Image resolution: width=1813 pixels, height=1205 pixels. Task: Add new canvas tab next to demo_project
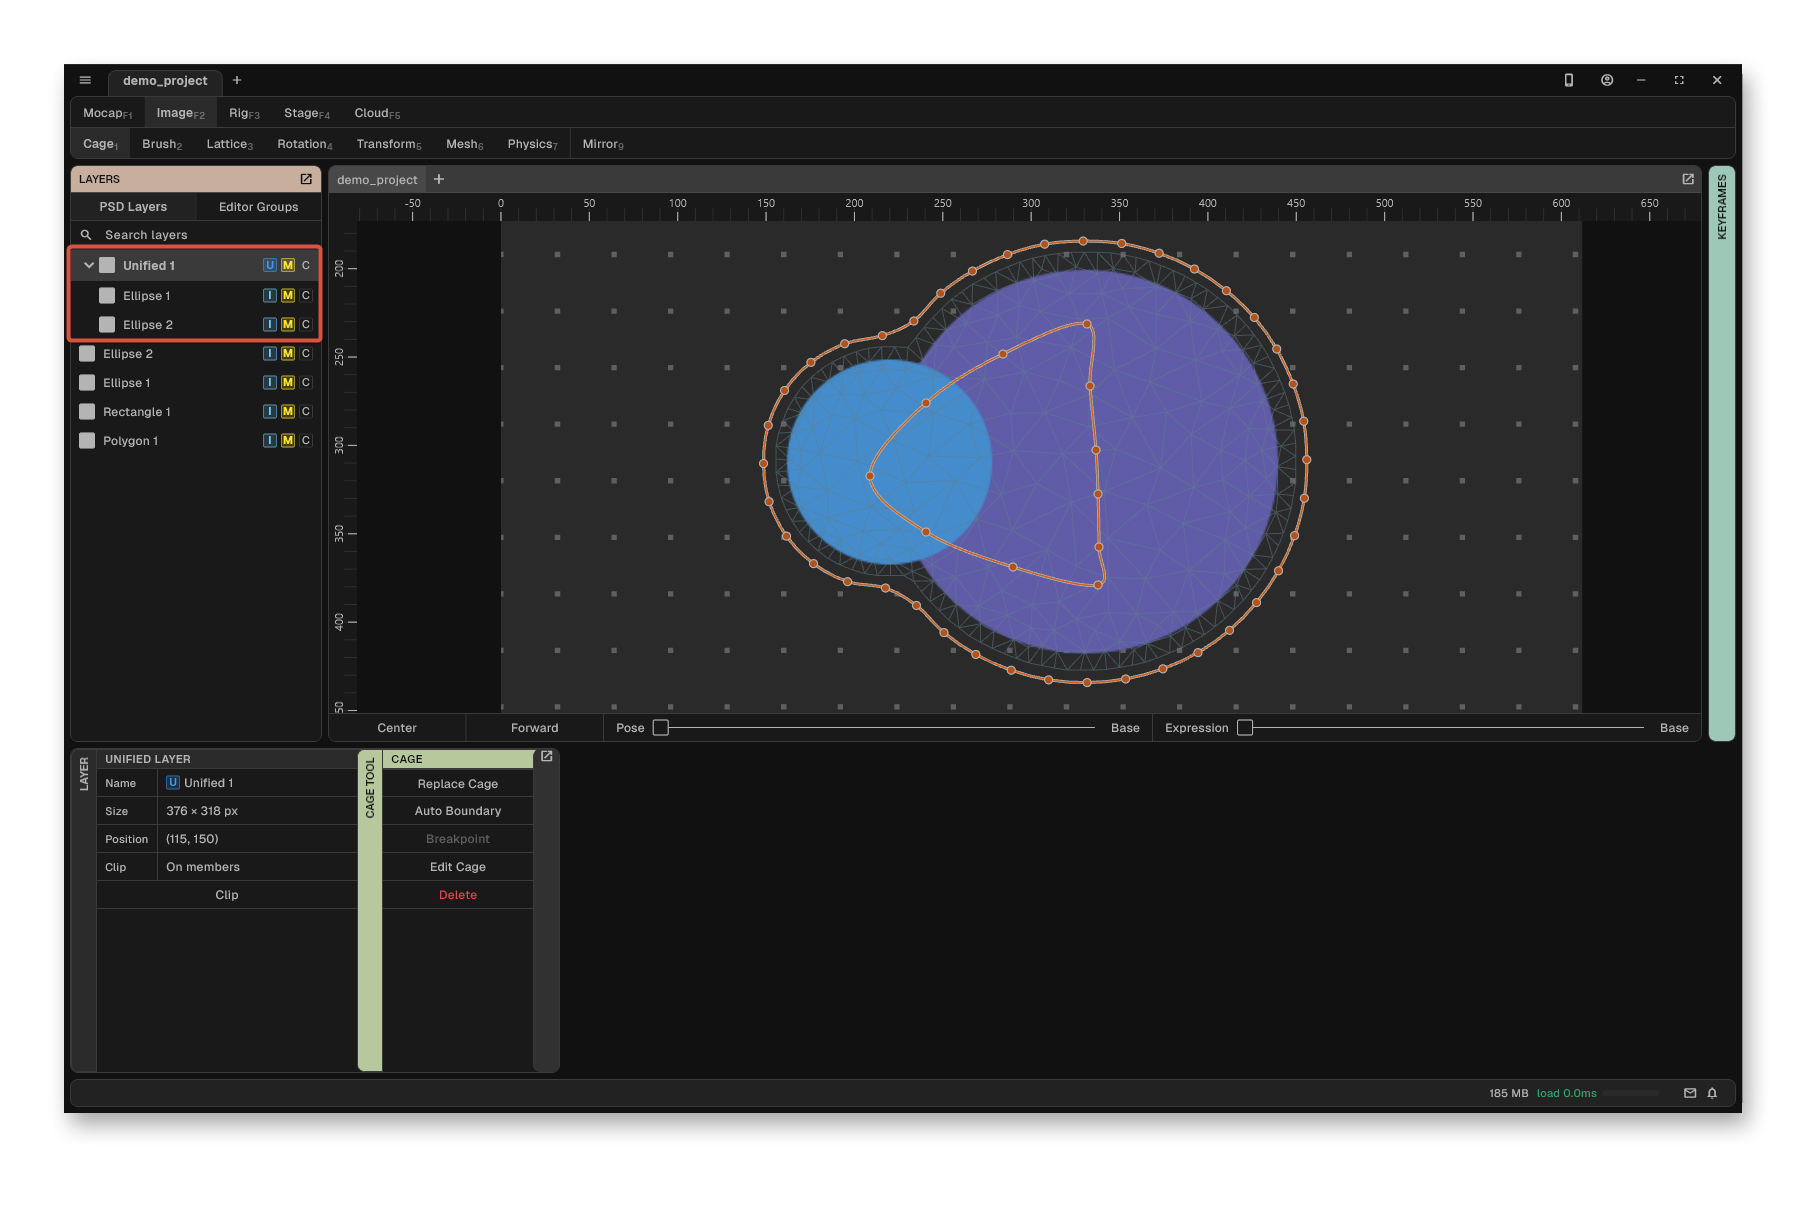point(439,179)
